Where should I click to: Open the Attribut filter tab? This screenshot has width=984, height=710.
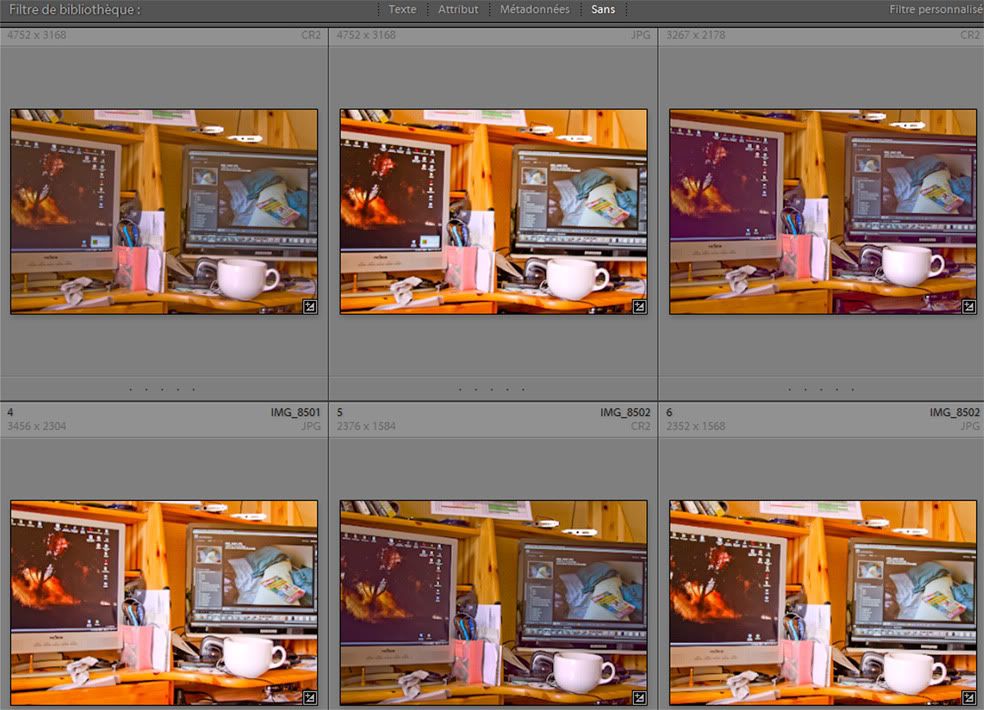458,9
